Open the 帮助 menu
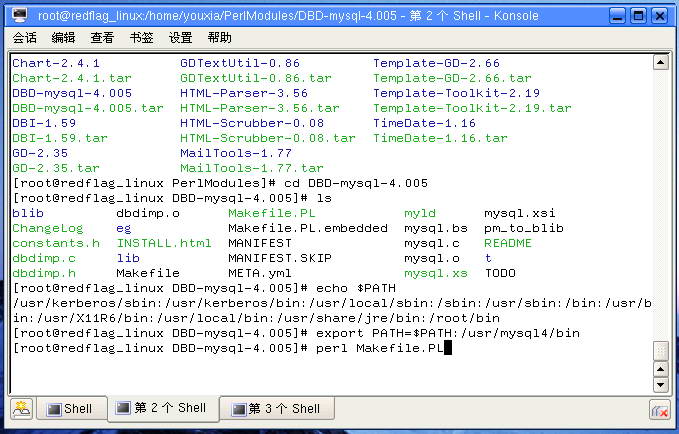This screenshot has width=679, height=434. pyautogui.click(x=220, y=38)
